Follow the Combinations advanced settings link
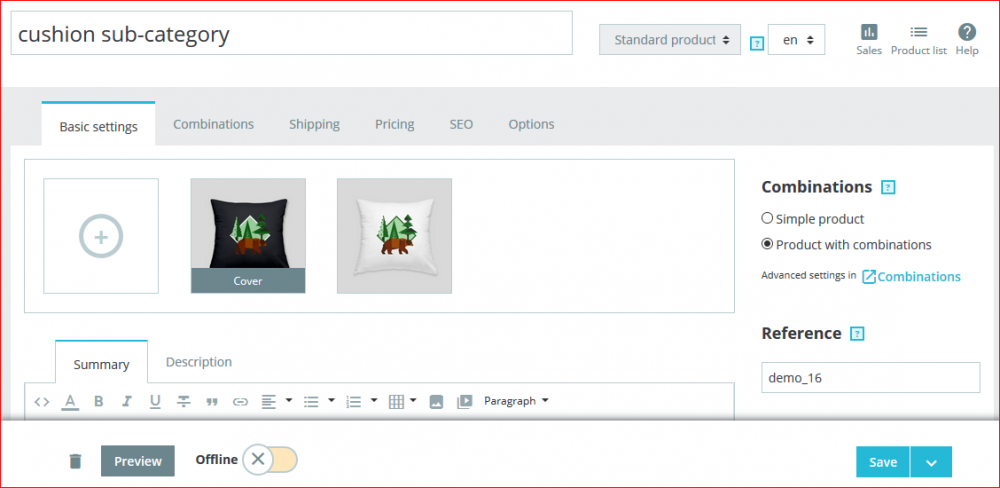 [x=911, y=276]
